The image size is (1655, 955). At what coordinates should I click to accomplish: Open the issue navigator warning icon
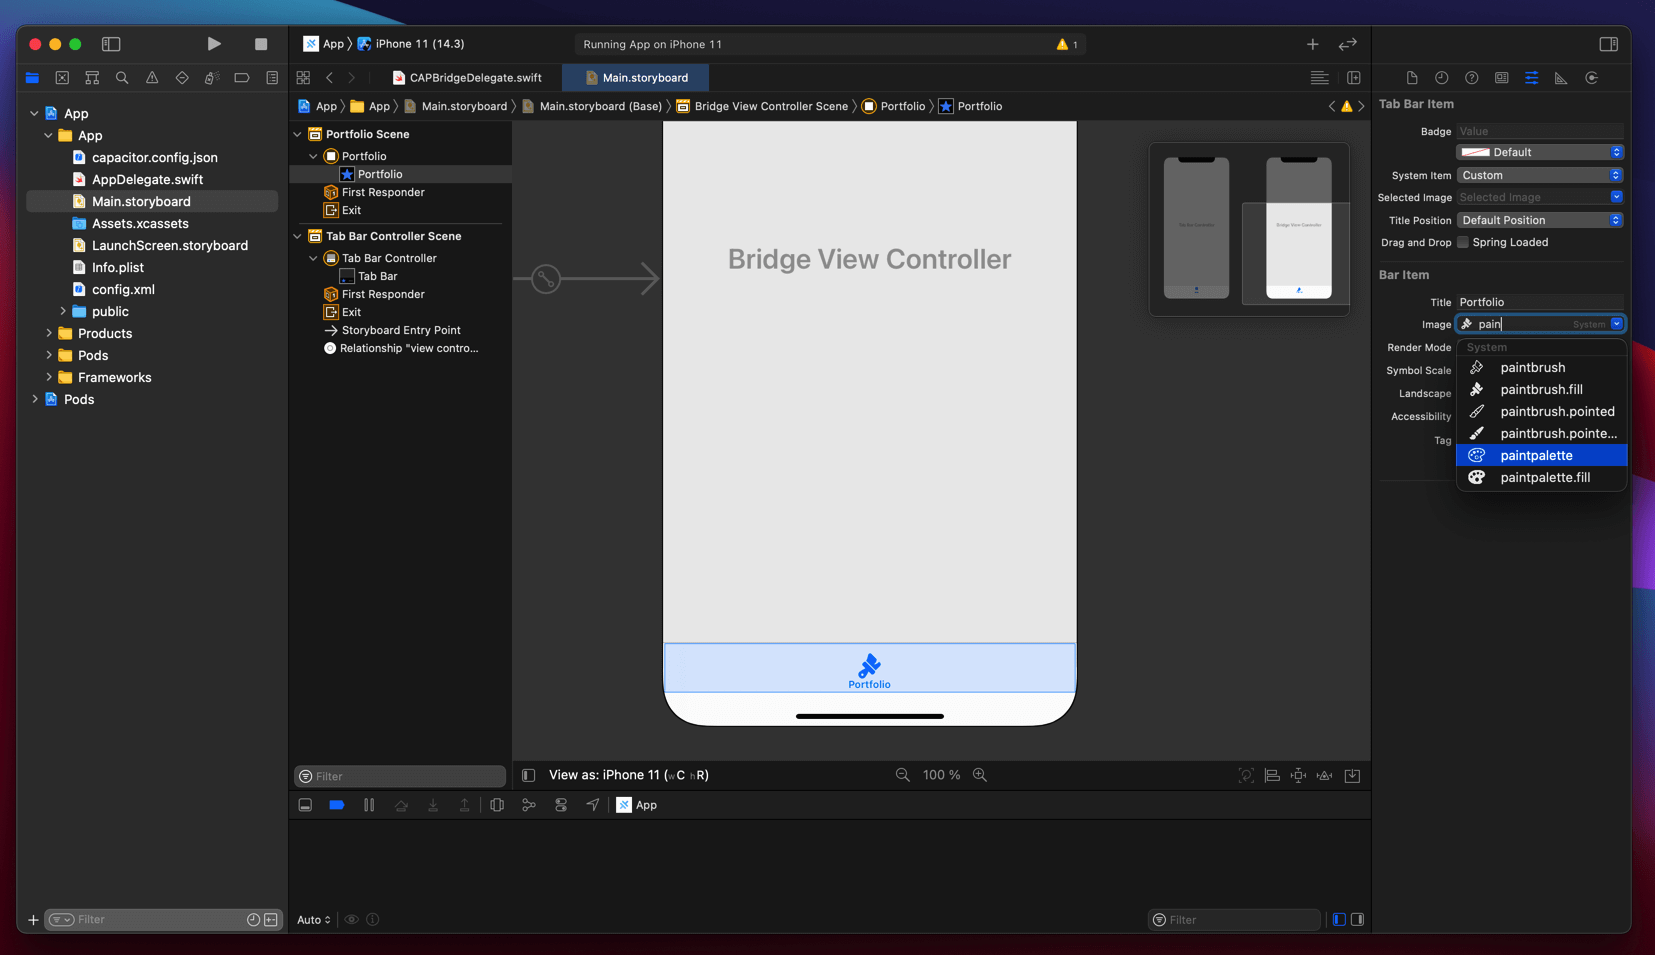point(152,78)
